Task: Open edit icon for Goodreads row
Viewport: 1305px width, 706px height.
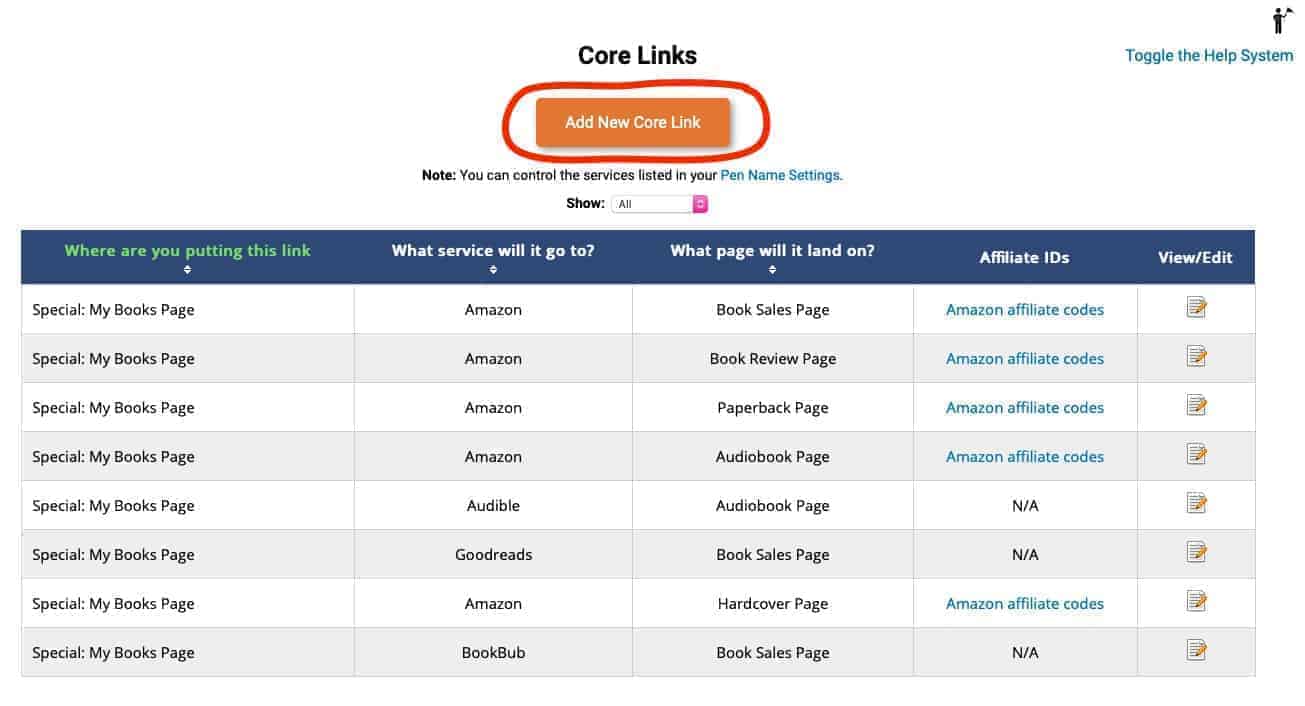Action: tap(1196, 553)
